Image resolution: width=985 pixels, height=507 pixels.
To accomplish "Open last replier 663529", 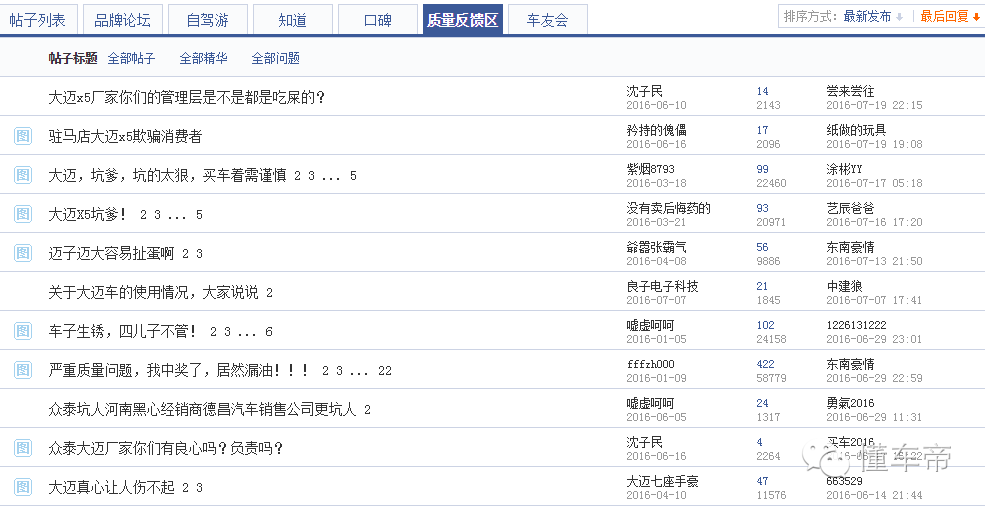I will (x=844, y=481).
